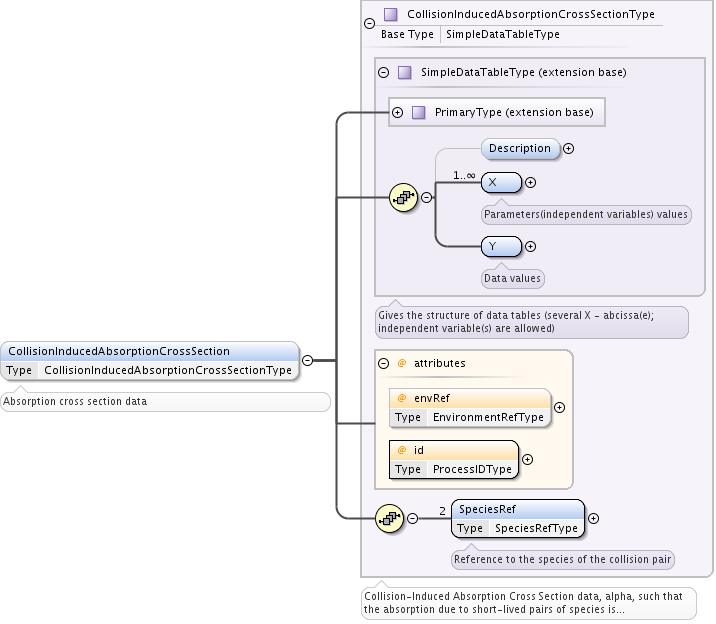Click the 'Data values' annotation

point(512,278)
